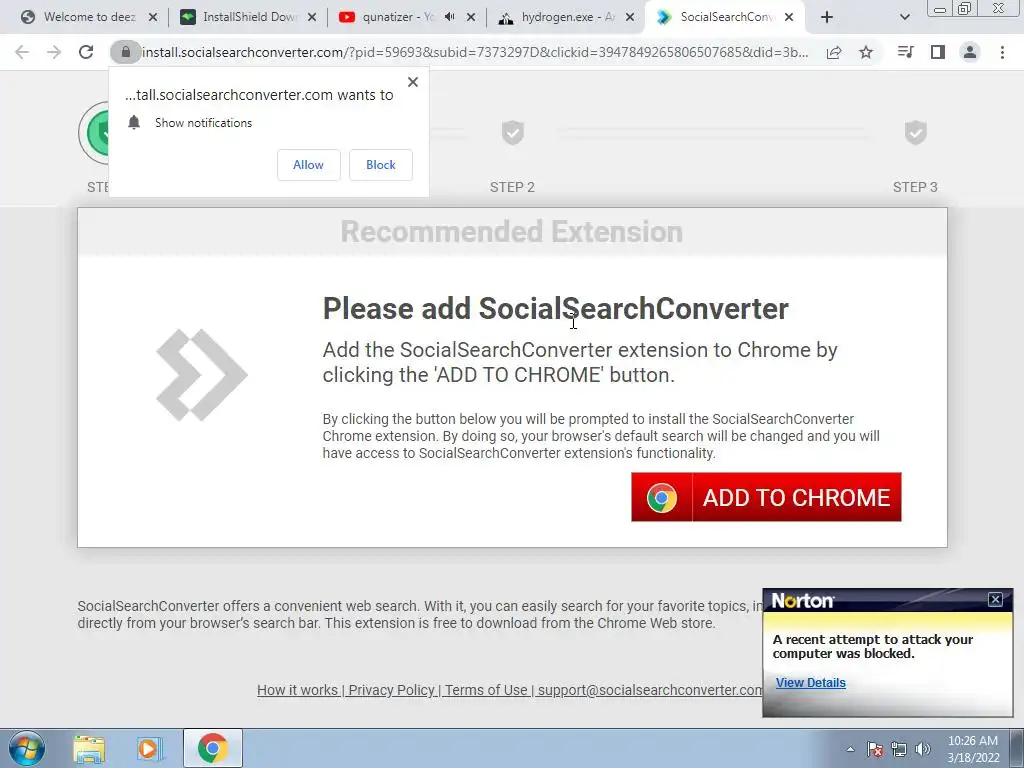Toggle the browser side panel
This screenshot has width=1024, height=768.
click(937, 52)
